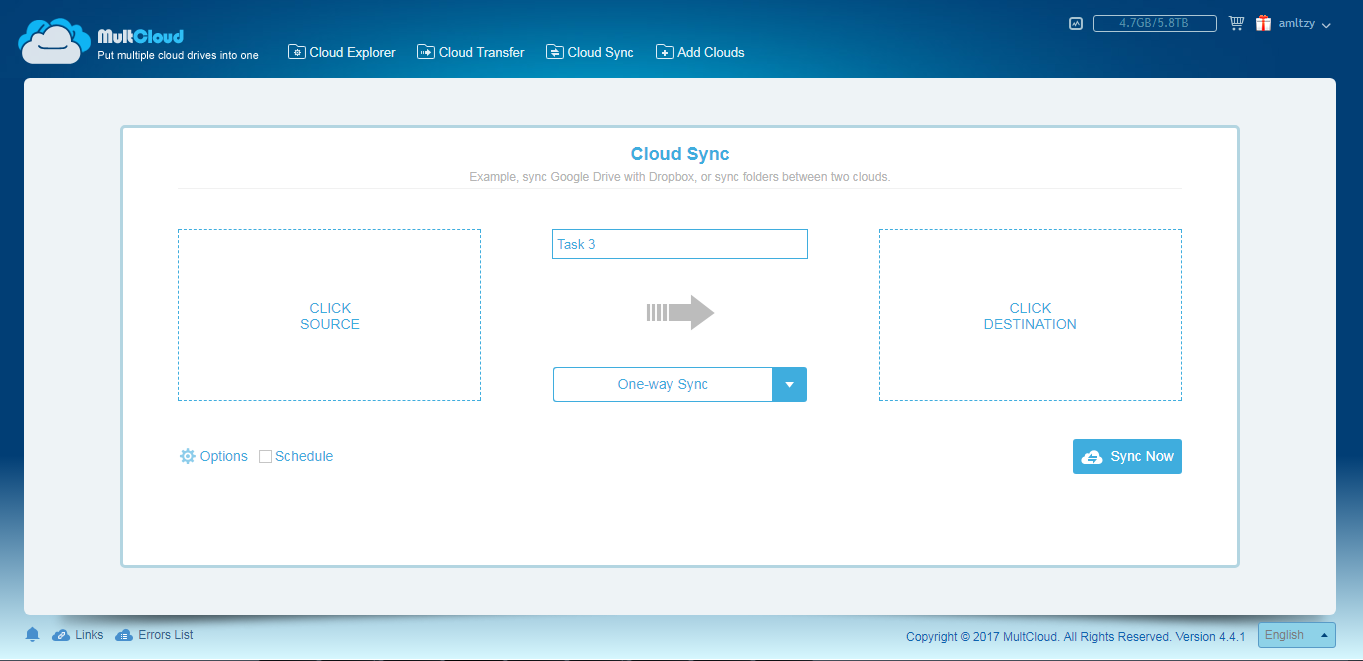Open the One-way Sync mode combo box
Viewport: 1363px width, 661px height.
[679, 384]
